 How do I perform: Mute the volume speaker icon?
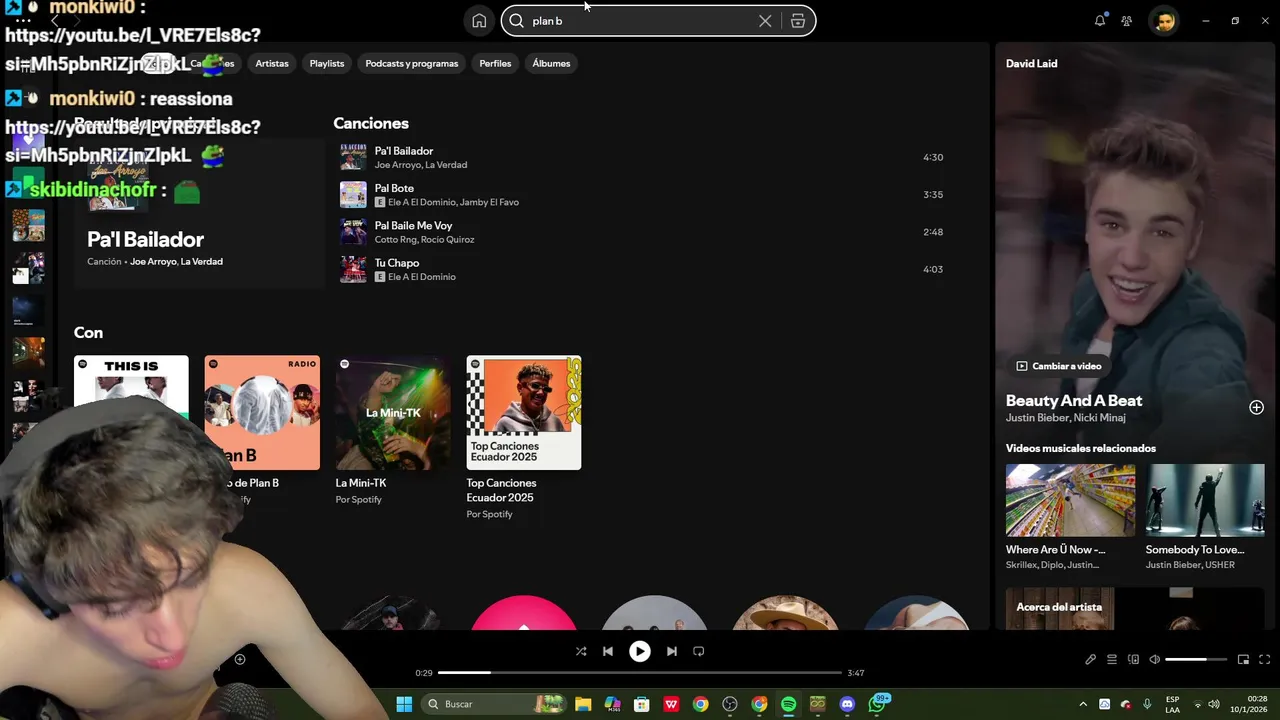(x=1155, y=659)
